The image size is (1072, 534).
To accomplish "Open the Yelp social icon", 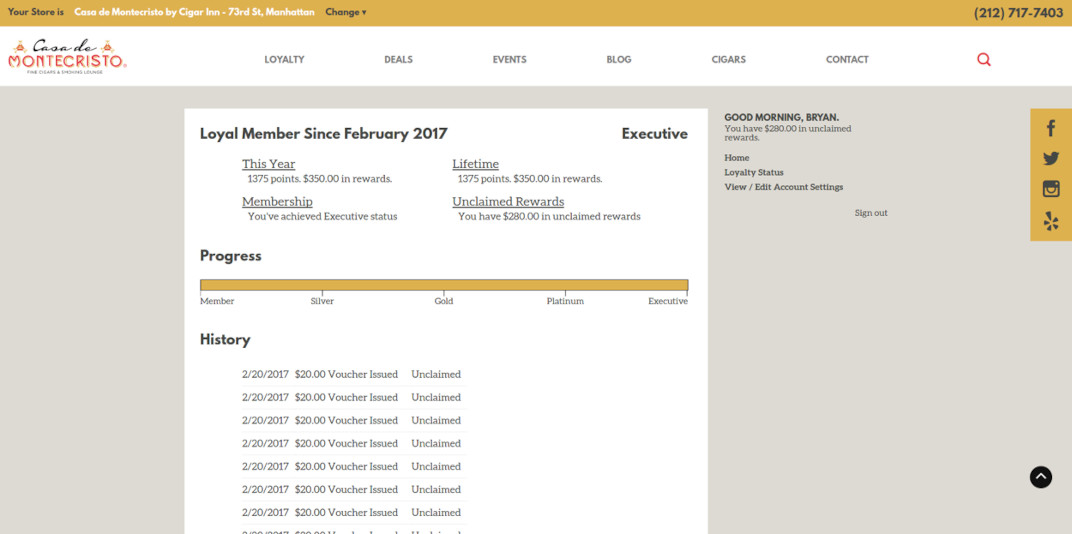I will pos(1051,221).
